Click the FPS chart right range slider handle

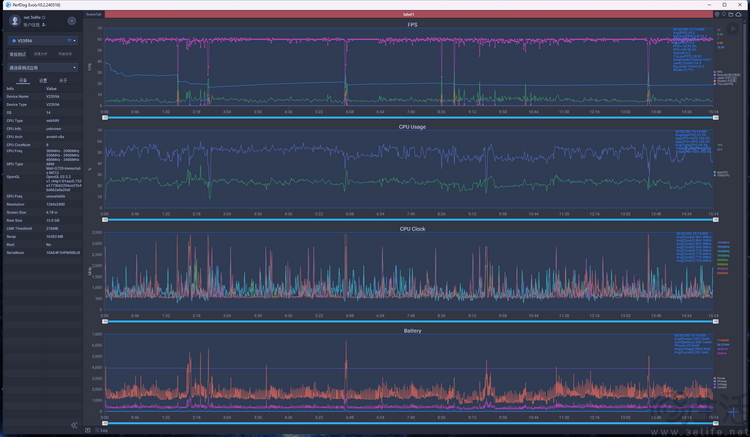[x=716, y=118]
